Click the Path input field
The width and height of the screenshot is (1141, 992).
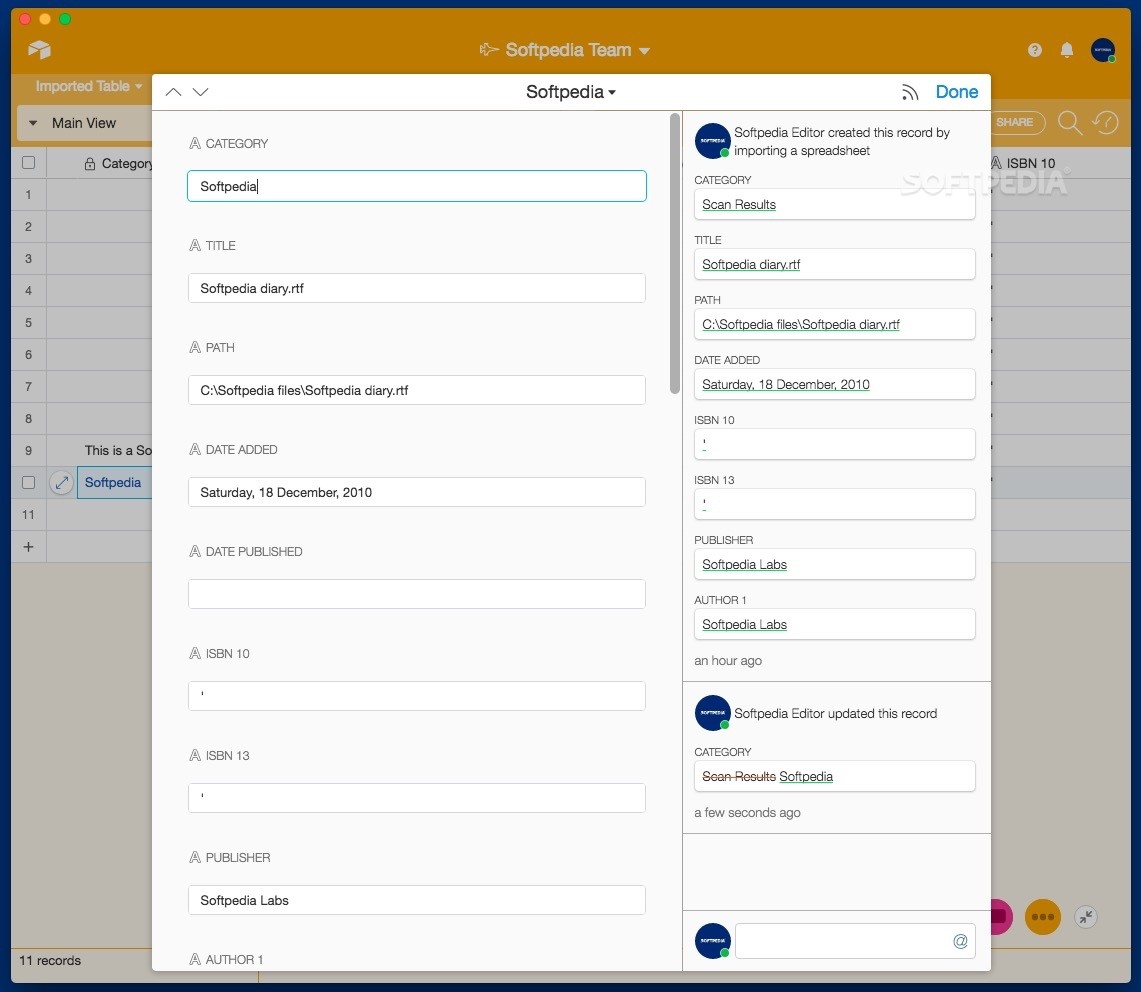click(417, 390)
